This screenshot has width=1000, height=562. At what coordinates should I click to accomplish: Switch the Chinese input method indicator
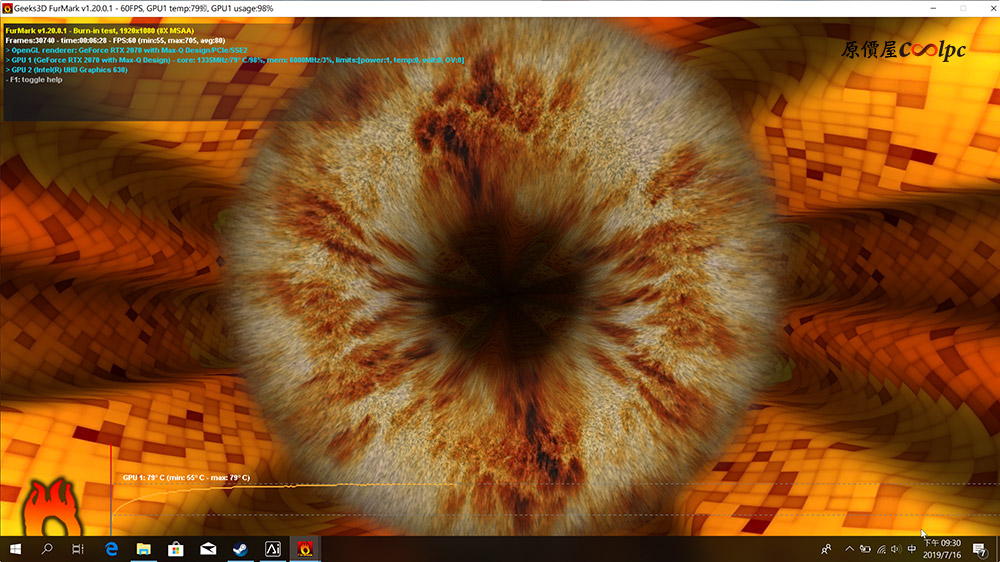click(x=912, y=549)
